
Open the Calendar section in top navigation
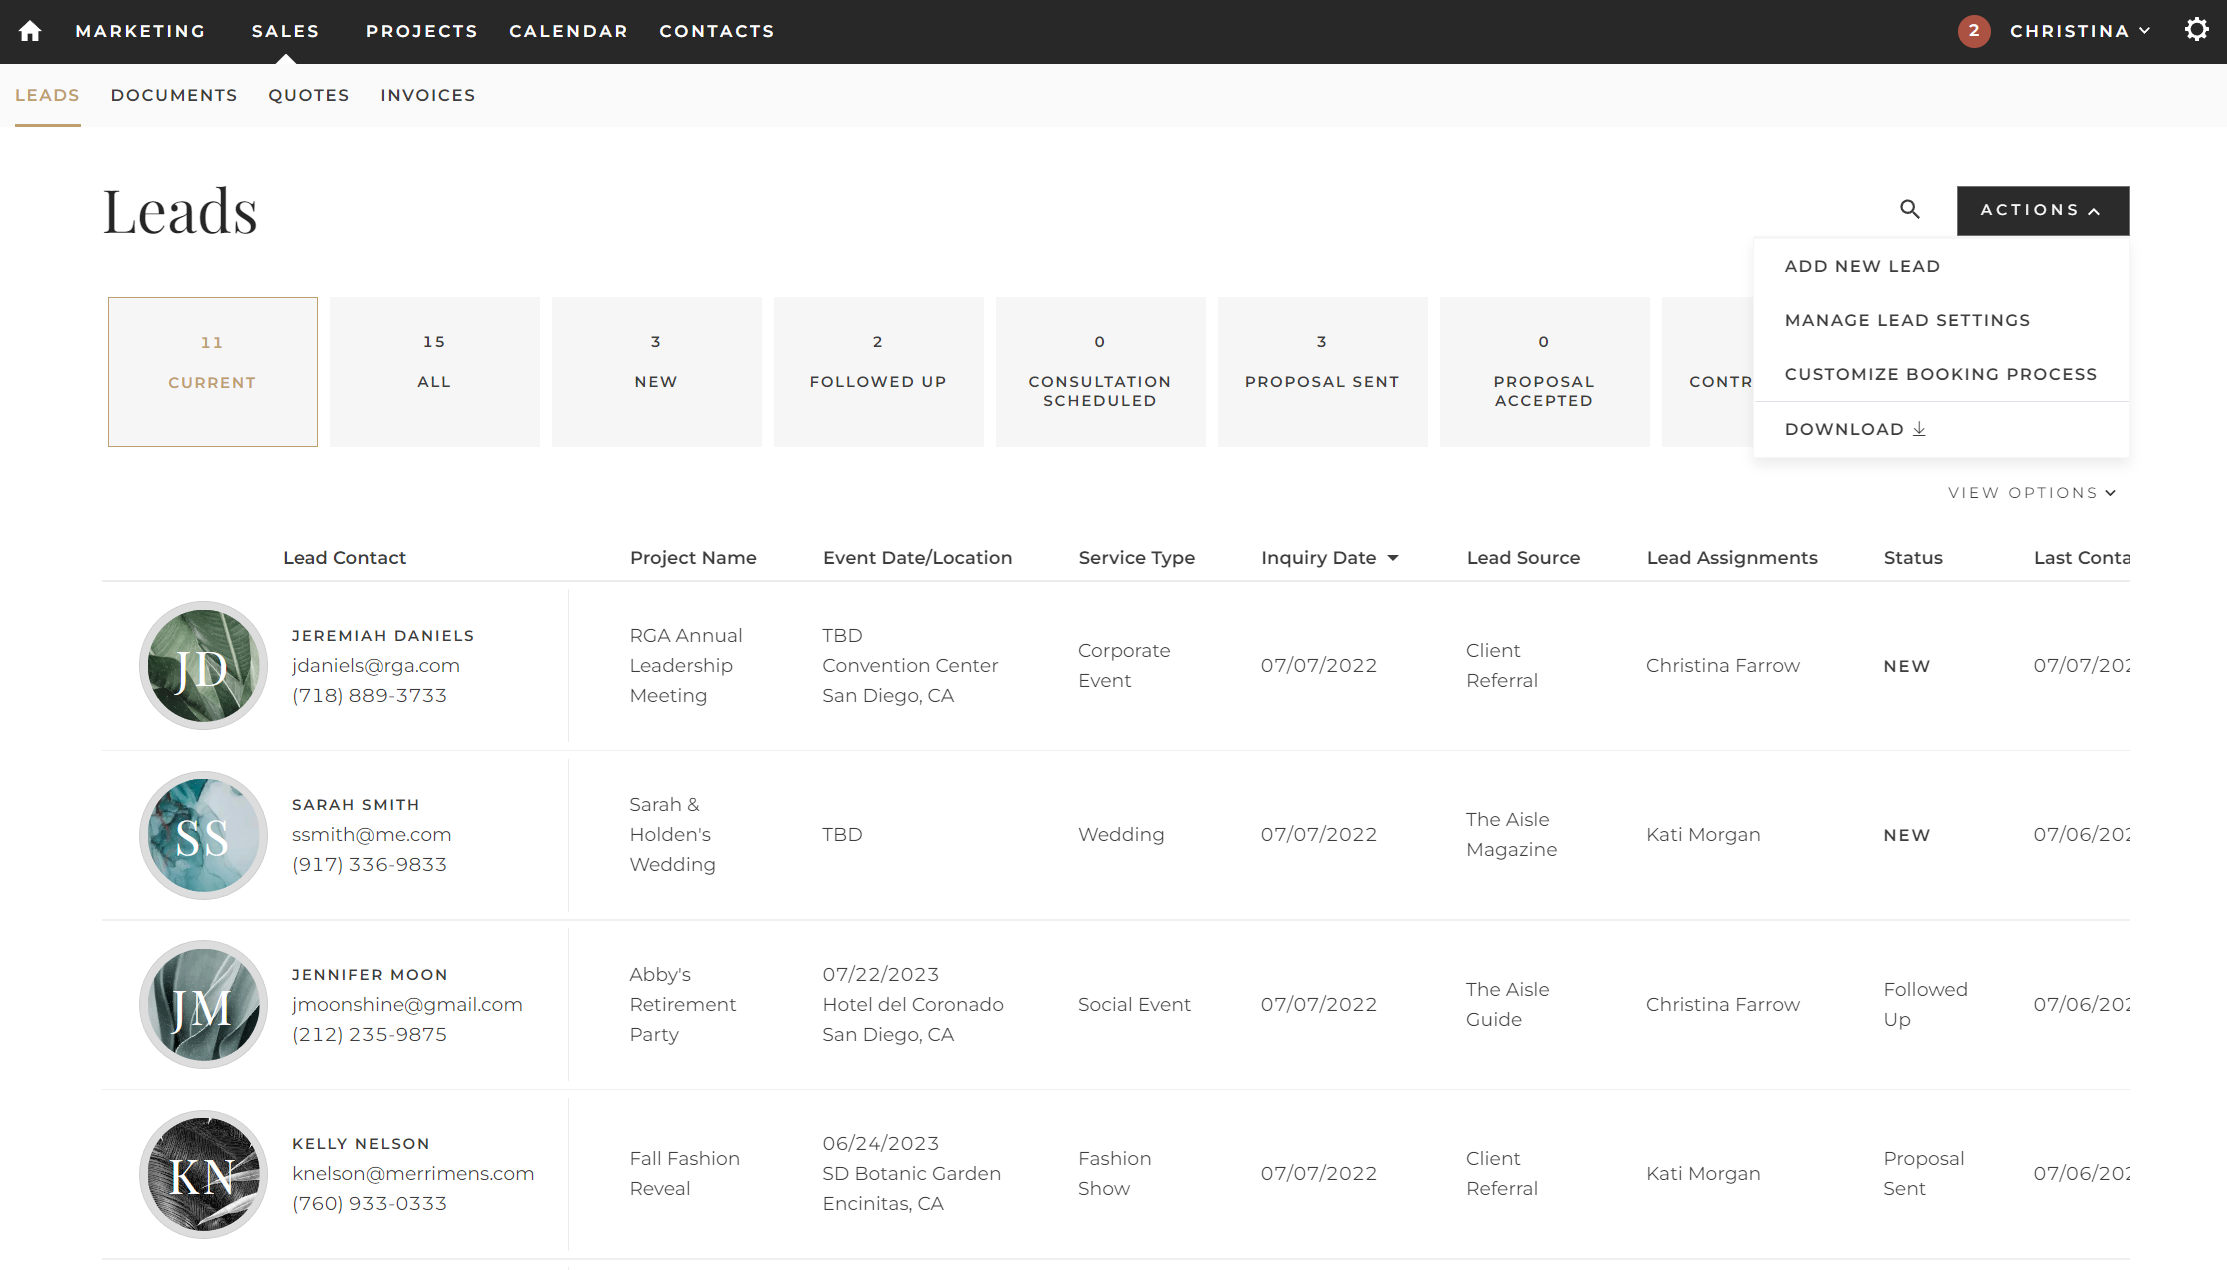[x=568, y=31]
